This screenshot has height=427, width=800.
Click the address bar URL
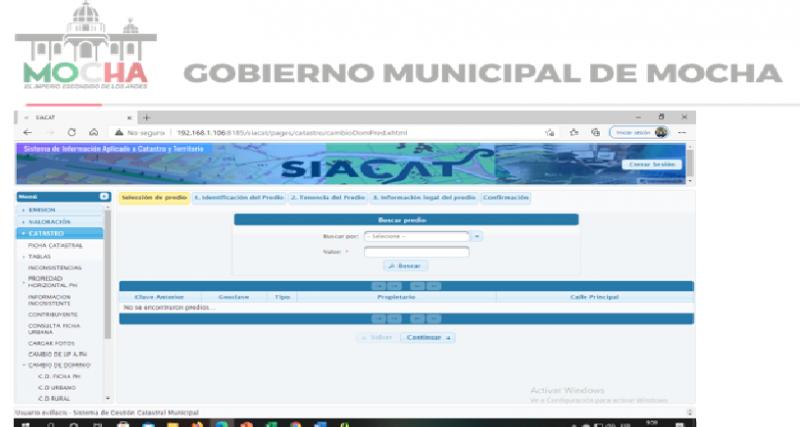pos(292,133)
